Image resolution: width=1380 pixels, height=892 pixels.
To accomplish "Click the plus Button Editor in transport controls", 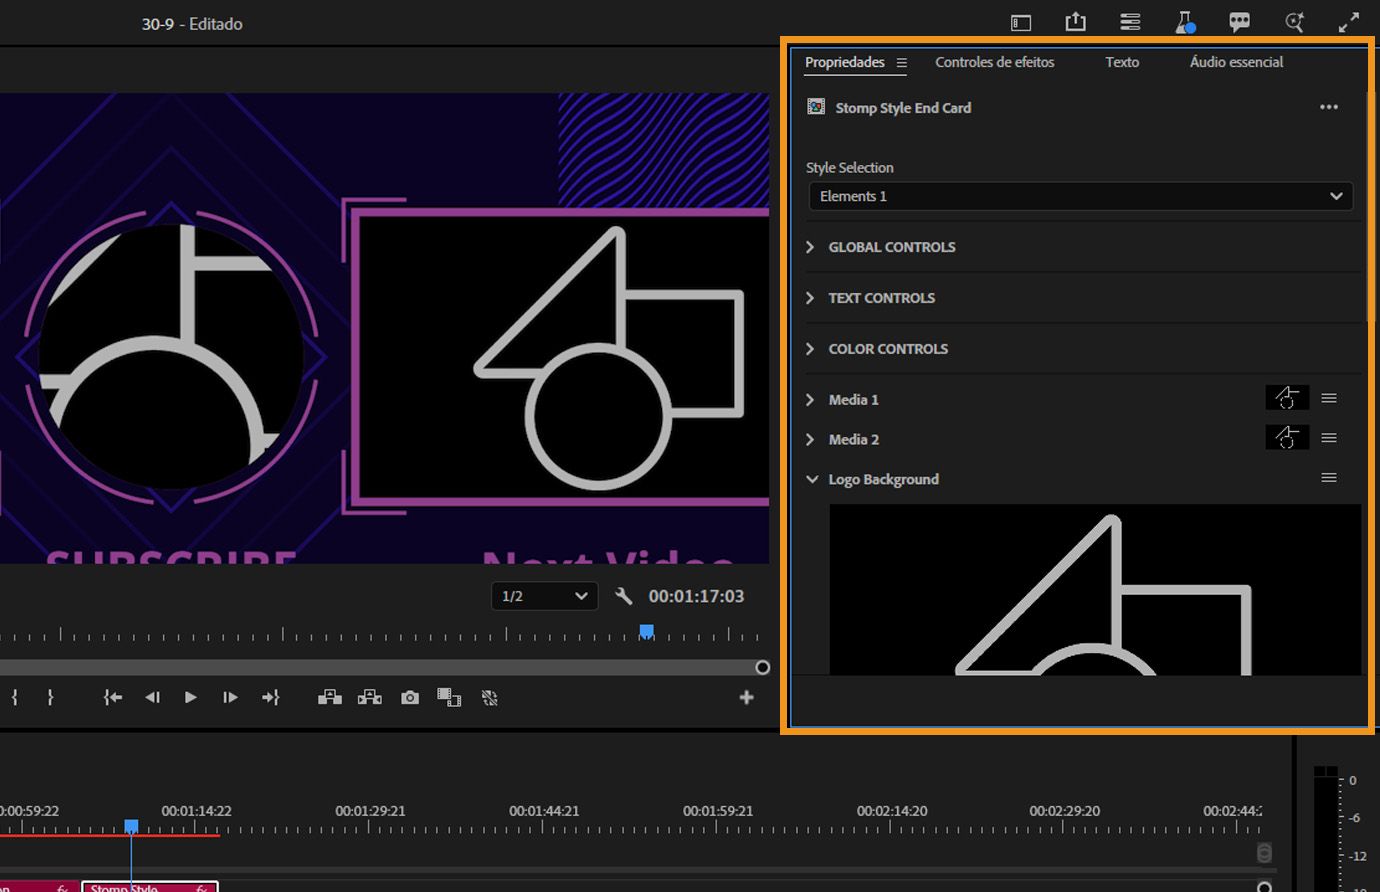I will (x=746, y=697).
